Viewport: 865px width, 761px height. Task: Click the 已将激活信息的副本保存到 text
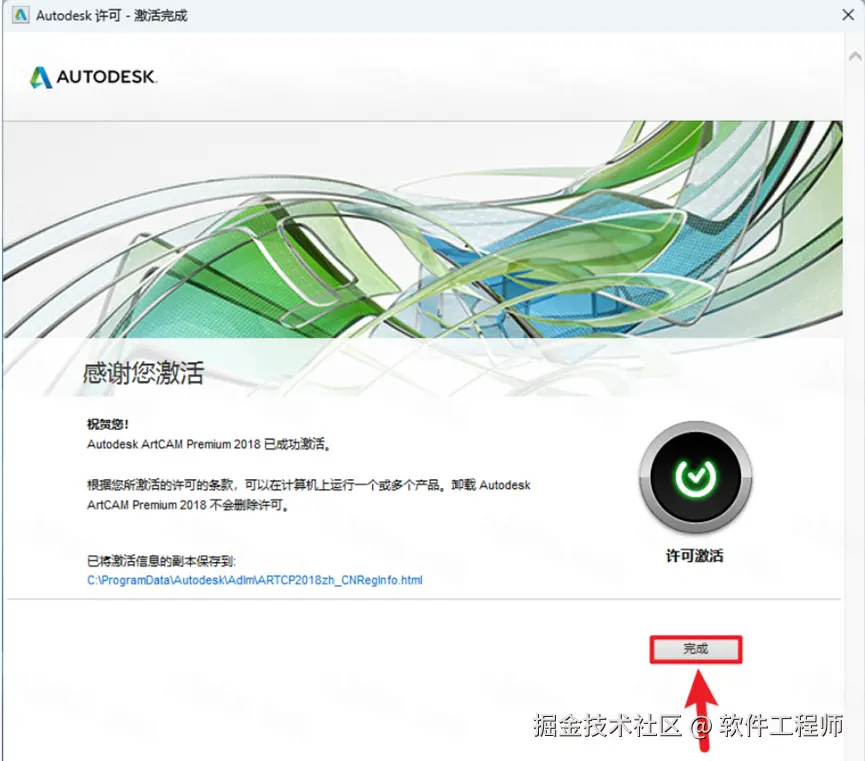click(x=161, y=561)
